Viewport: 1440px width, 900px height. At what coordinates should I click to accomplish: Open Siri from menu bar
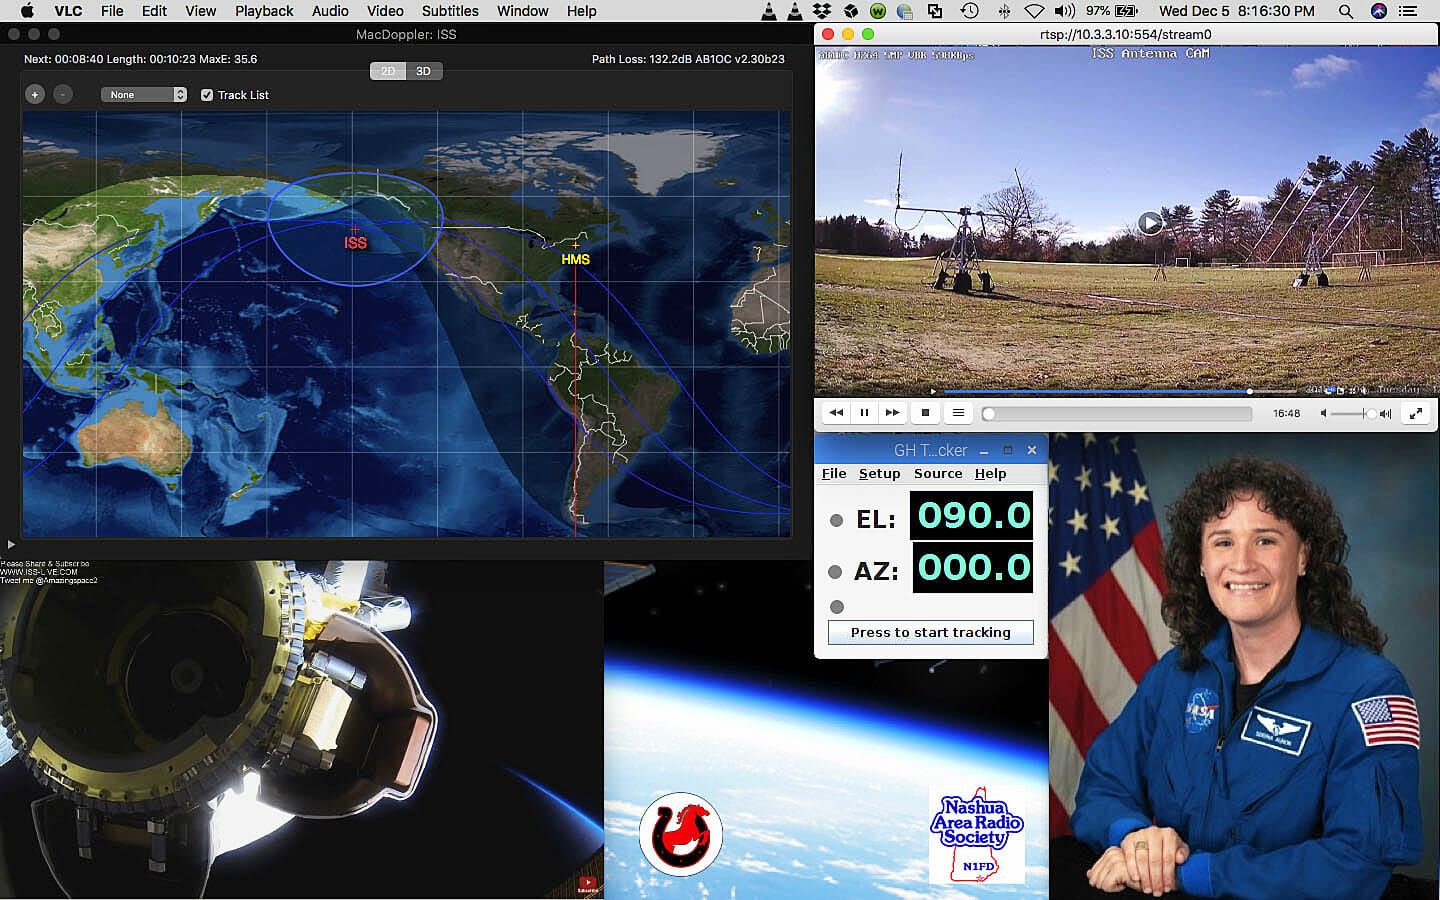(x=1379, y=11)
